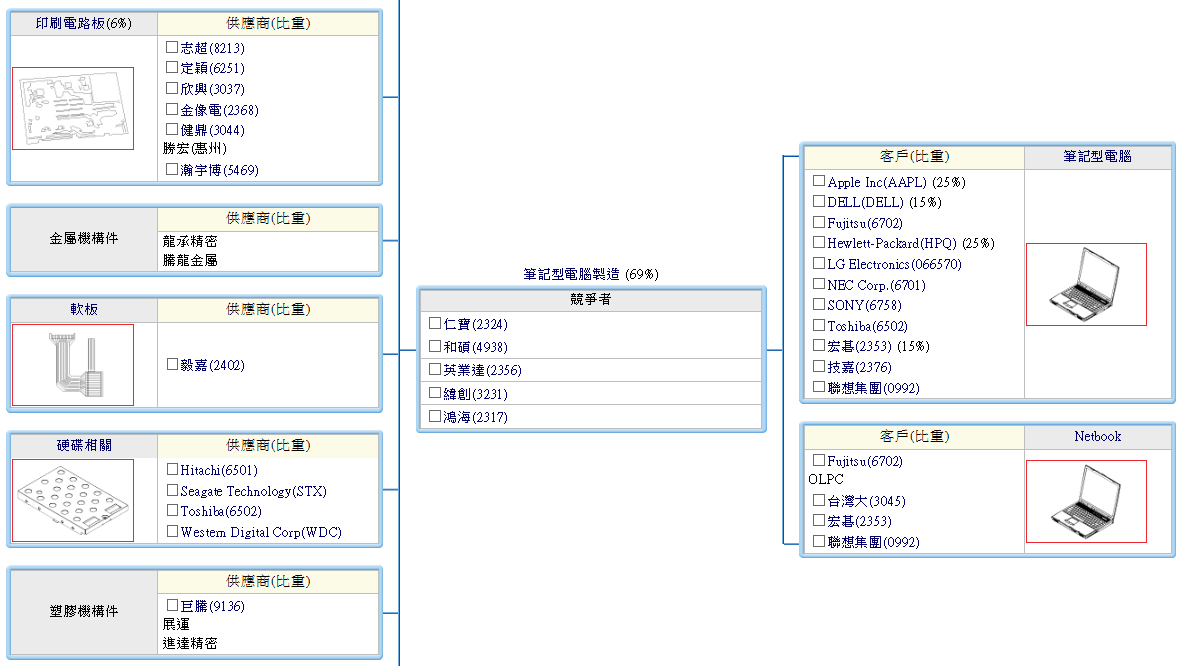Tick the Apple Inc(AAPL) customer checkbox
The height and width of the screenshot is (666, 1184).
[x=819, y=181]
